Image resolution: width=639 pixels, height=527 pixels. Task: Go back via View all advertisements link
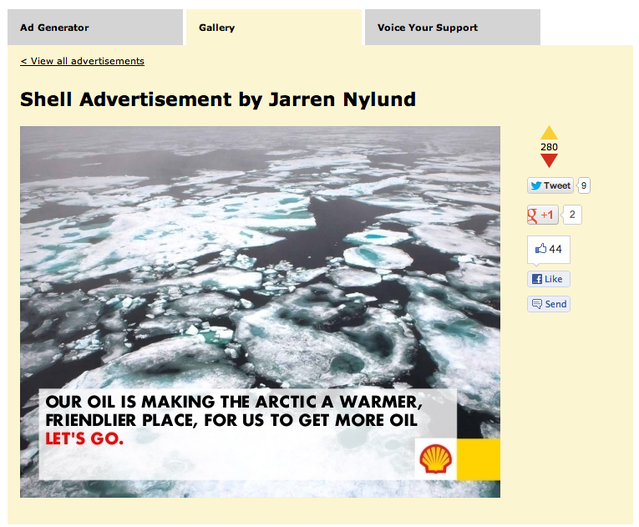[82, 61]
